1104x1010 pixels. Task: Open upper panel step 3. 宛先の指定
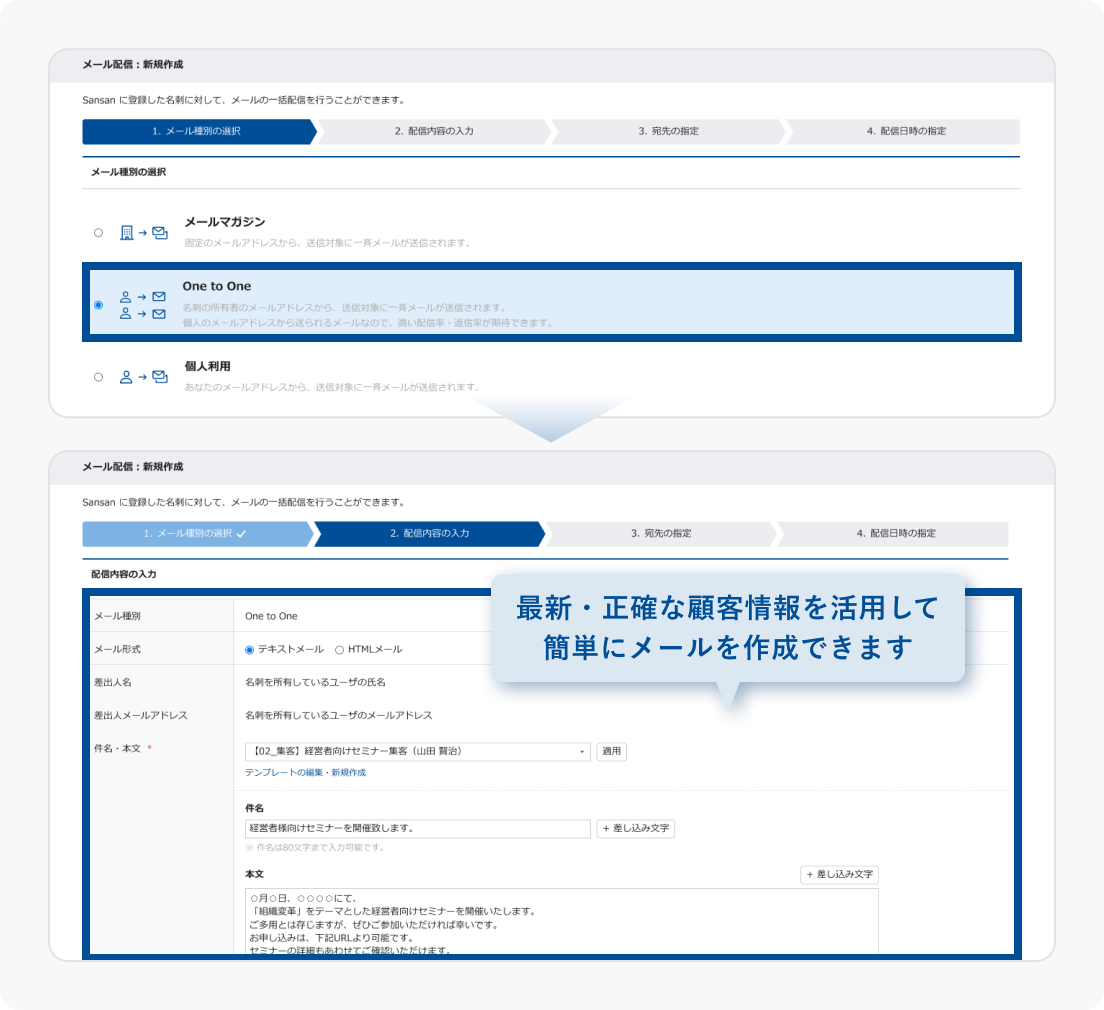(x=668, y=132)
